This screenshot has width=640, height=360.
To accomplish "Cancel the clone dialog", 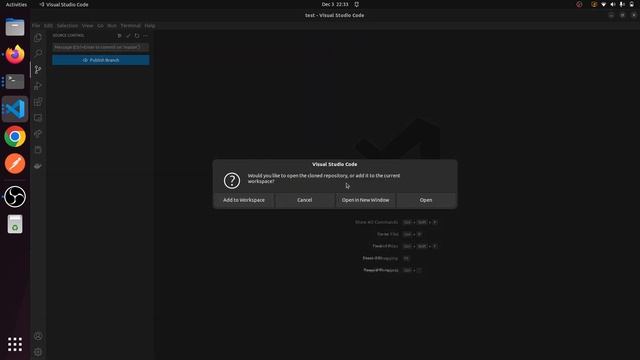I will (304, 200).
